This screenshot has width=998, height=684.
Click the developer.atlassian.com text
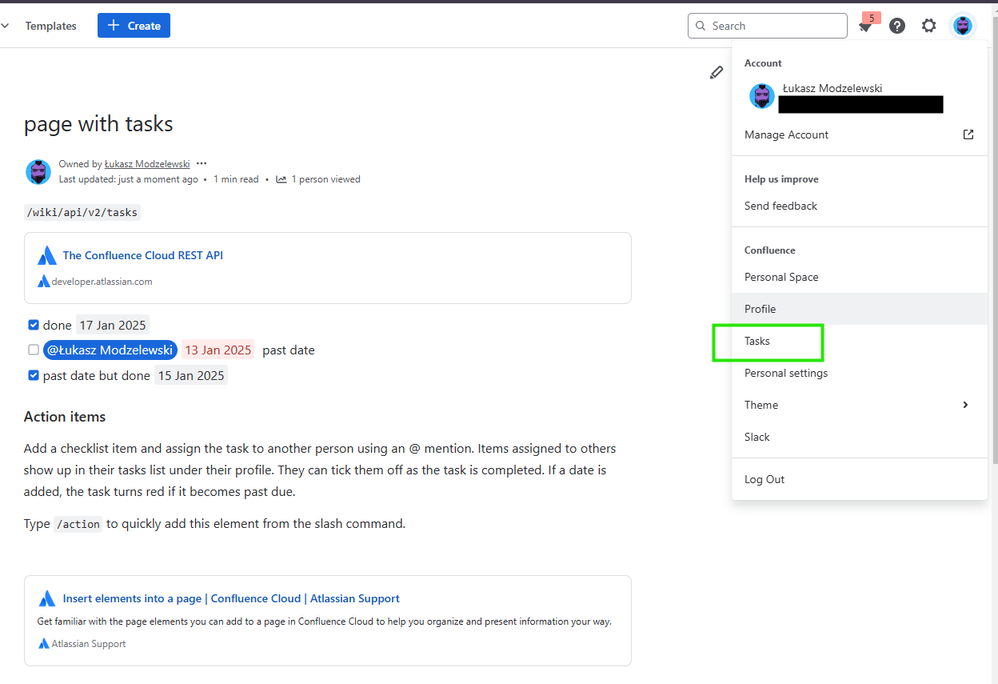[102, 282]
